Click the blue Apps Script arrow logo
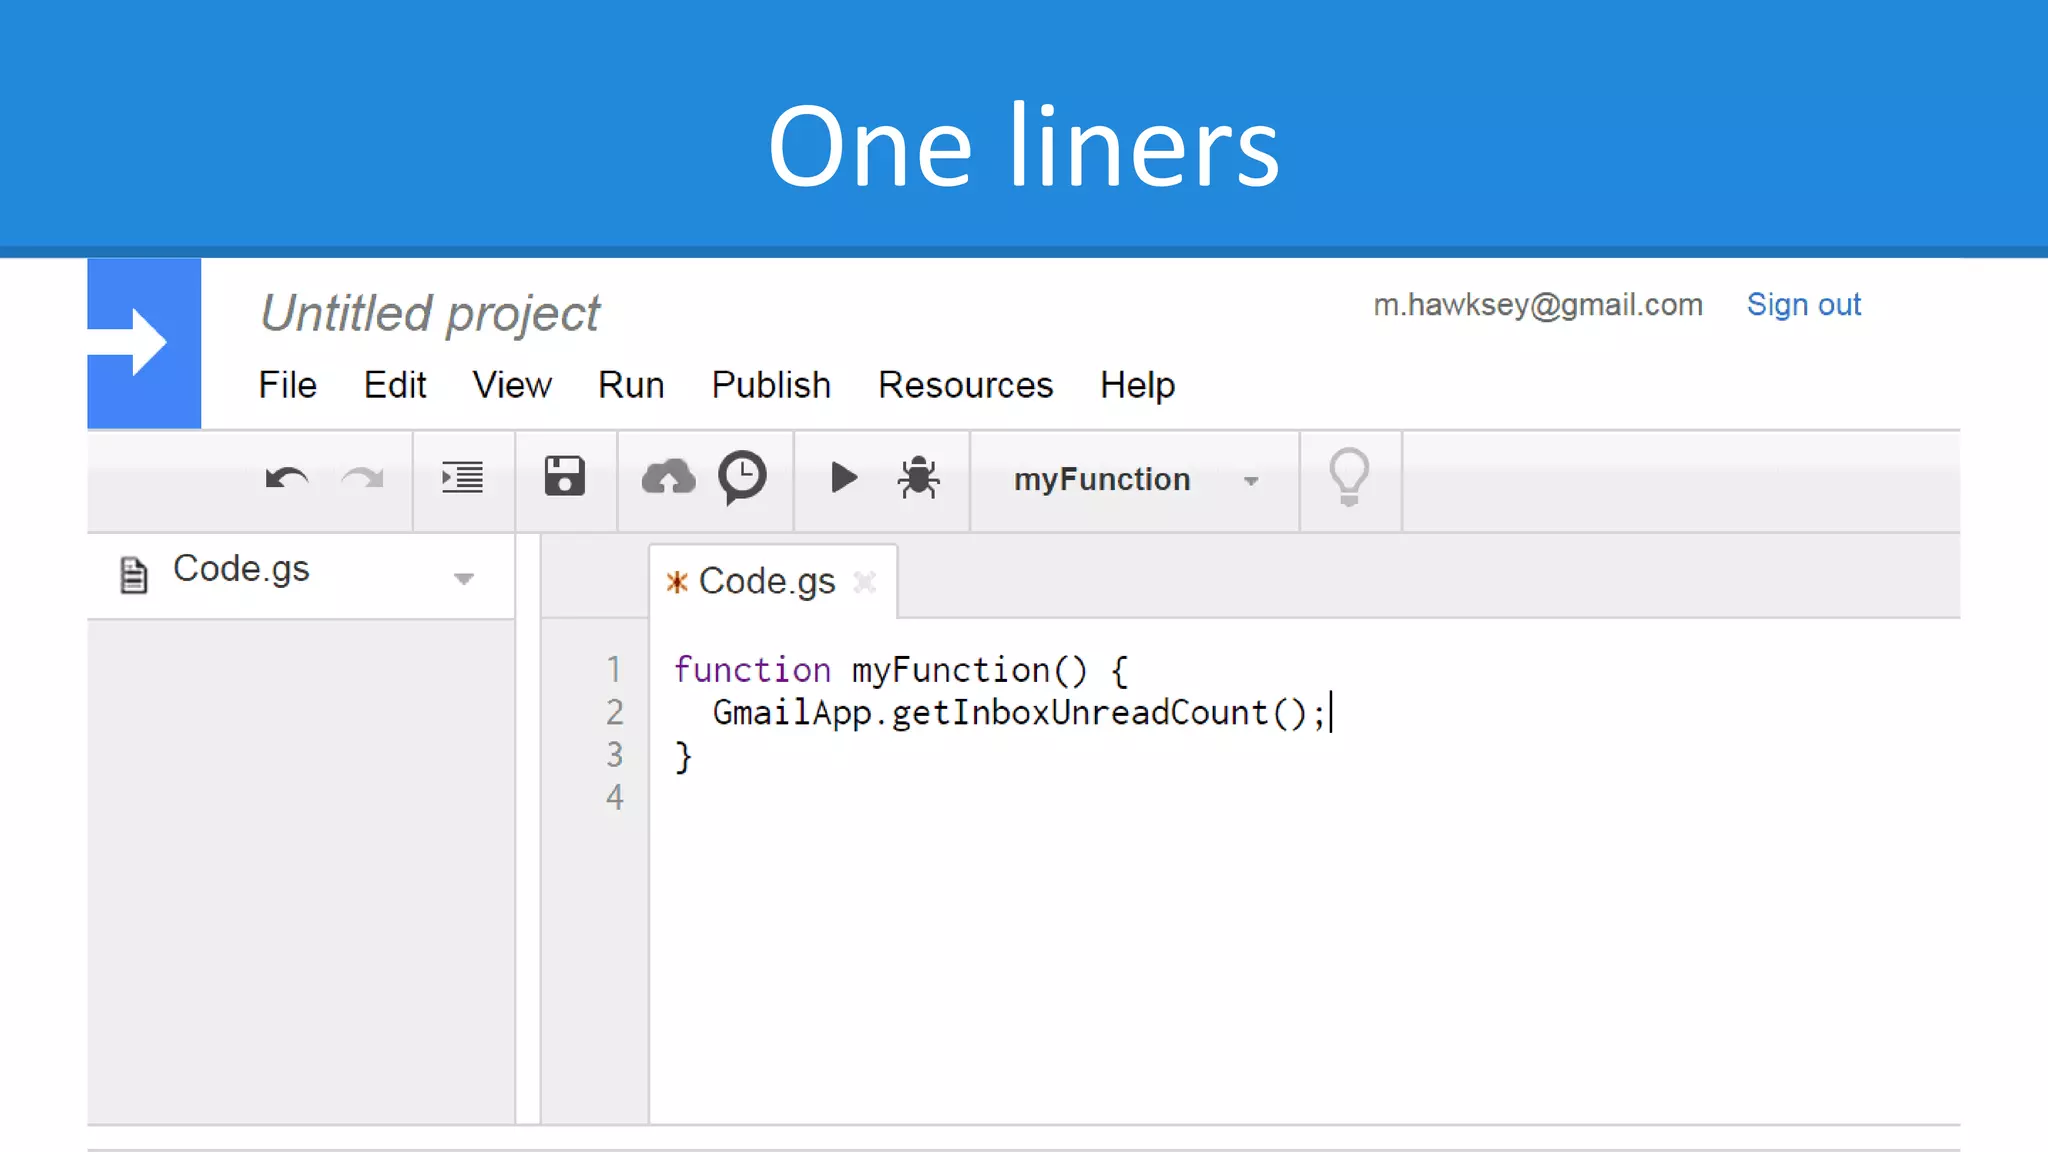This screenshot has width=2048, height=1152. coord(144,343)
